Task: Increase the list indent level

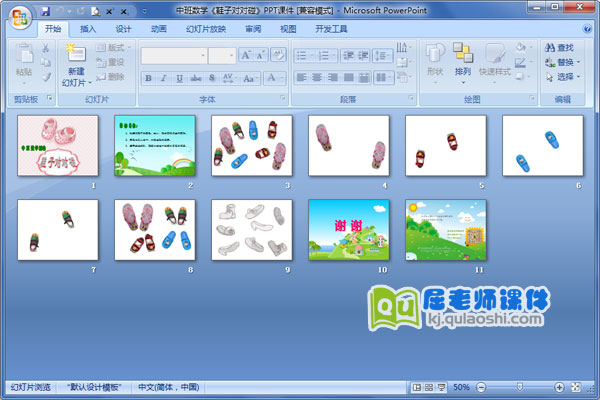Action: [362, 56]
